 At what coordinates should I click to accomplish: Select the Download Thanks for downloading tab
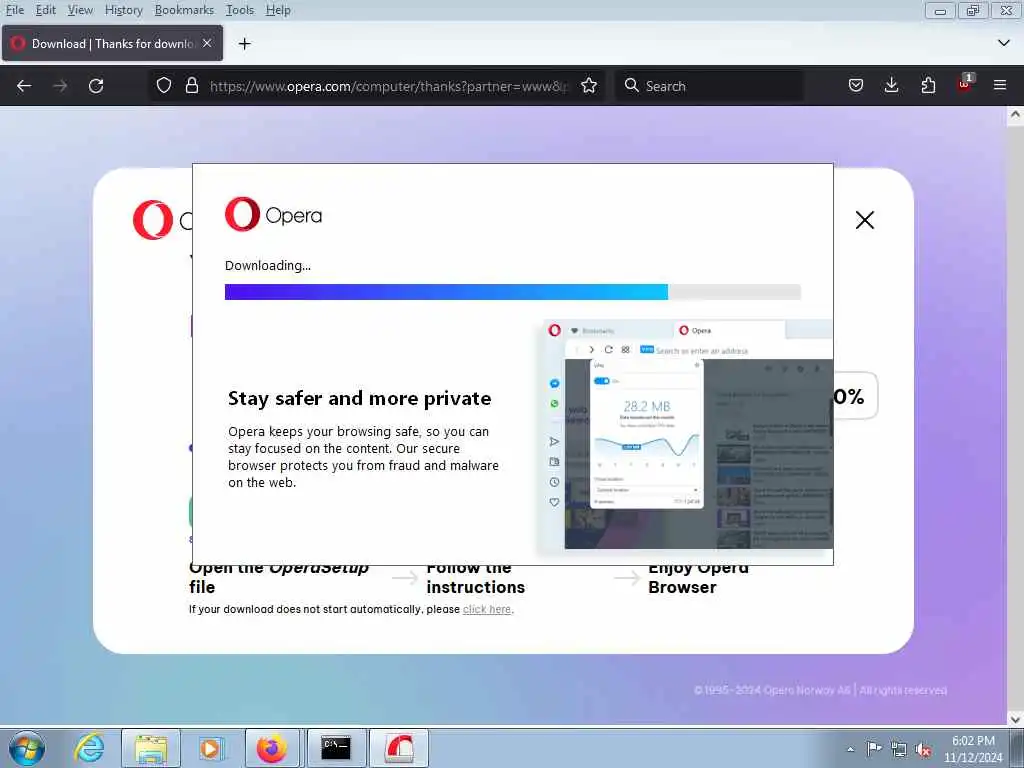[x=112, y=43]
